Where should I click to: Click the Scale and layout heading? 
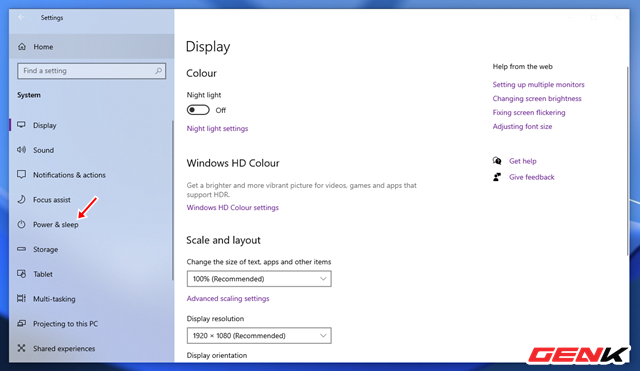223,240
